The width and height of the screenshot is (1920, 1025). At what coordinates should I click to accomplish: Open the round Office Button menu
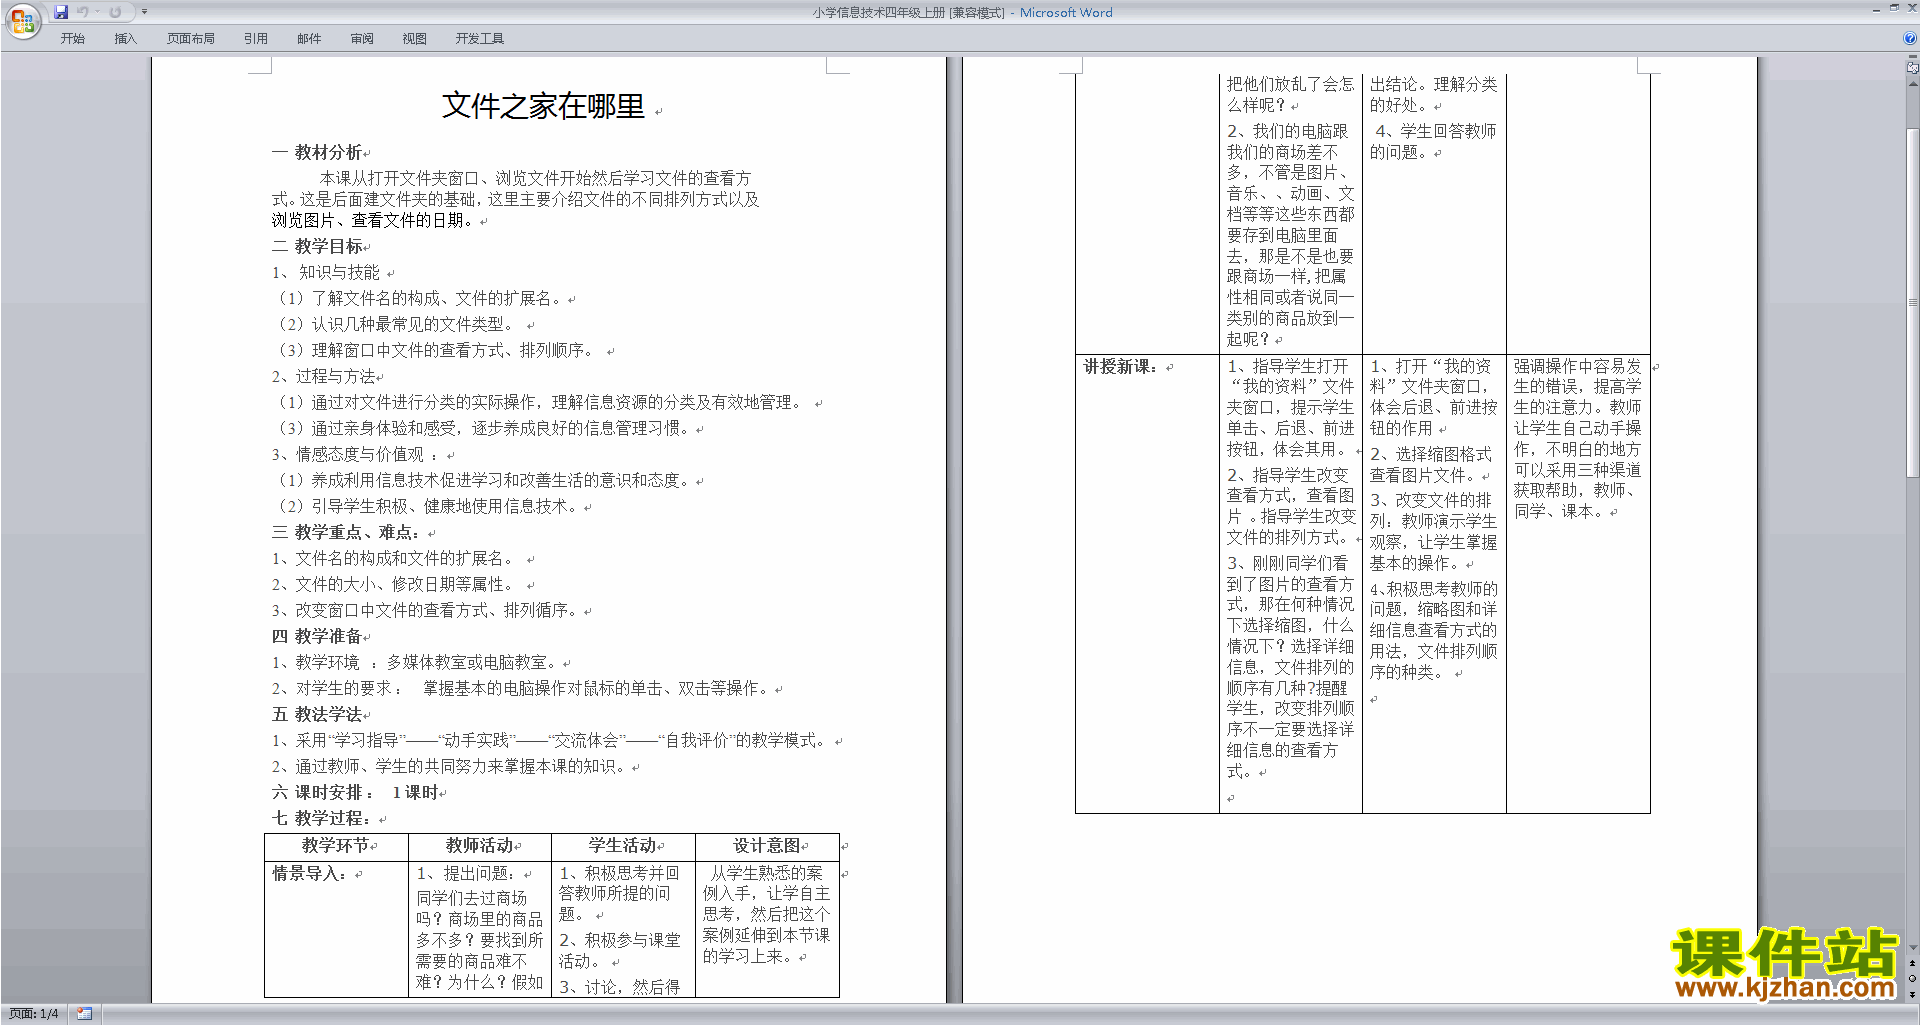(x=22, y=21)
